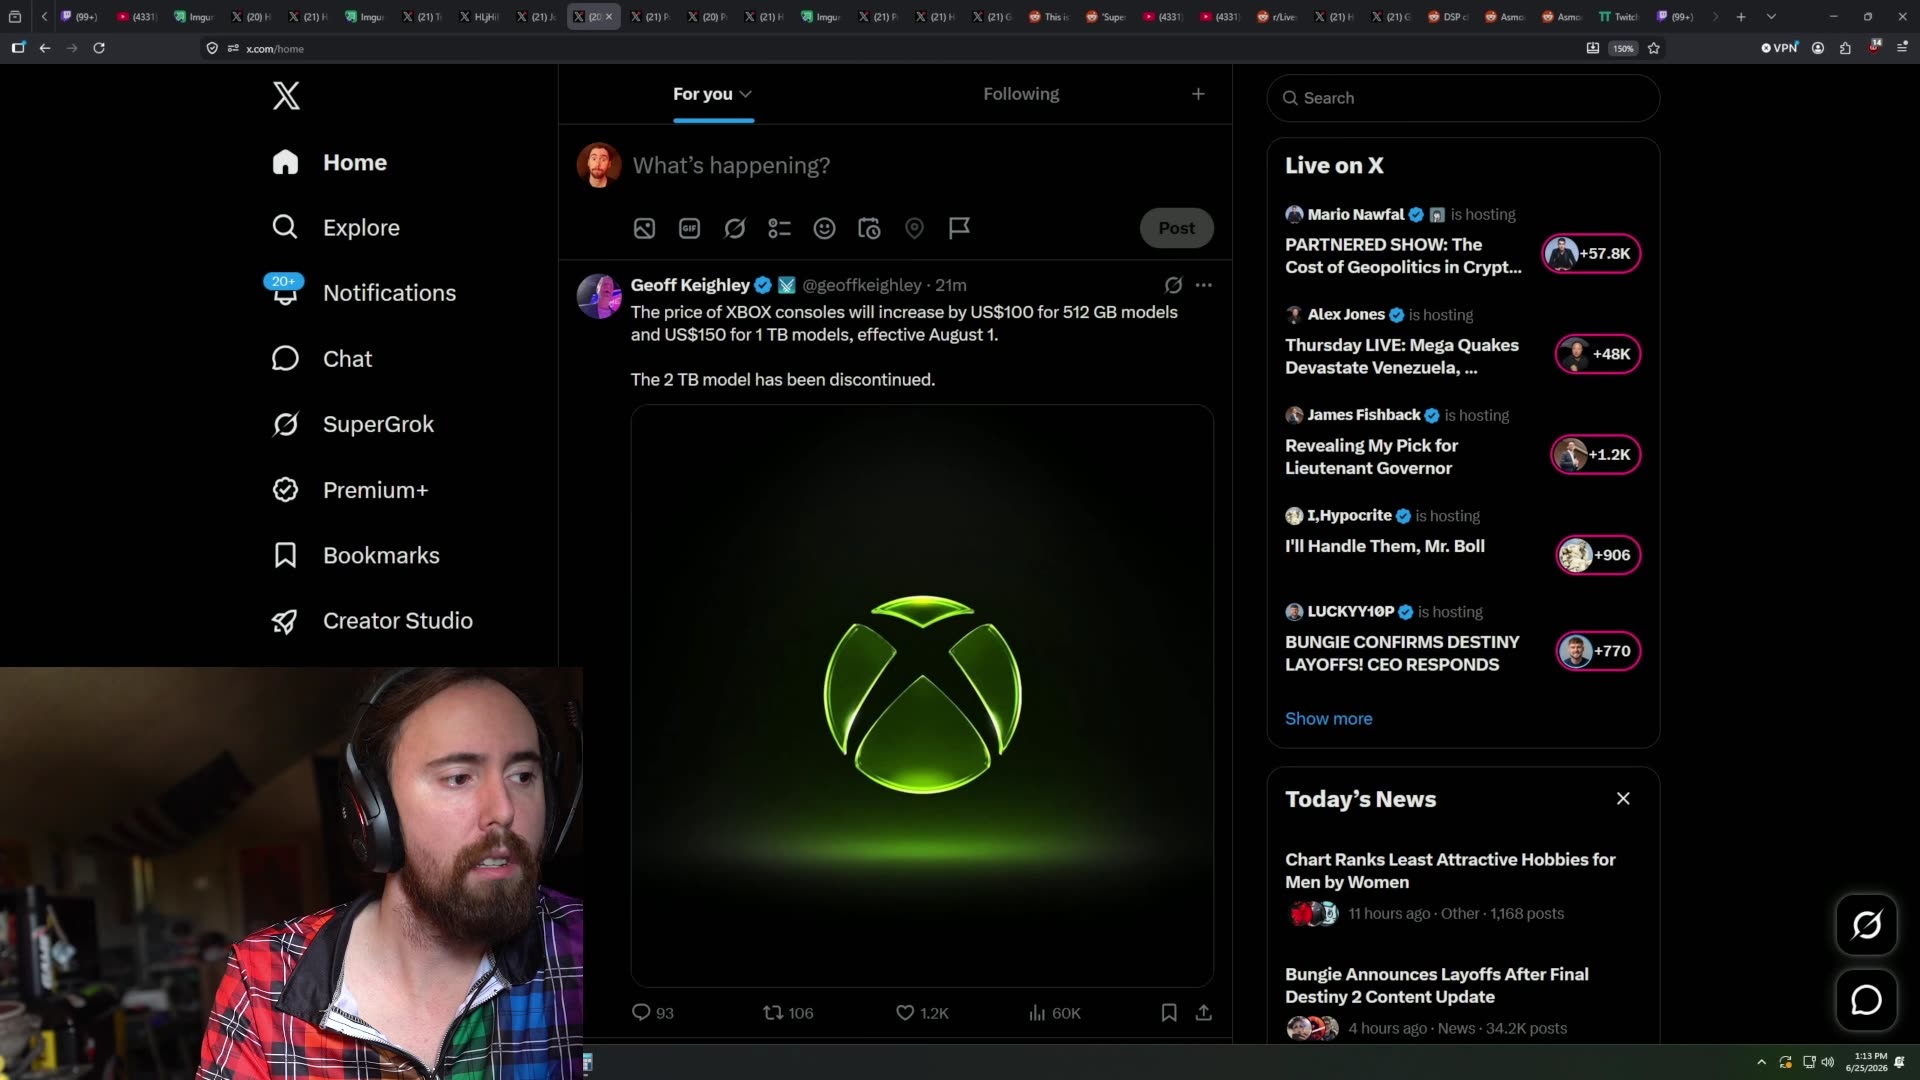The width and height of the screenshot is (1920, 1080).
Task: Click the Search field
Action: tap(1463, 98)
